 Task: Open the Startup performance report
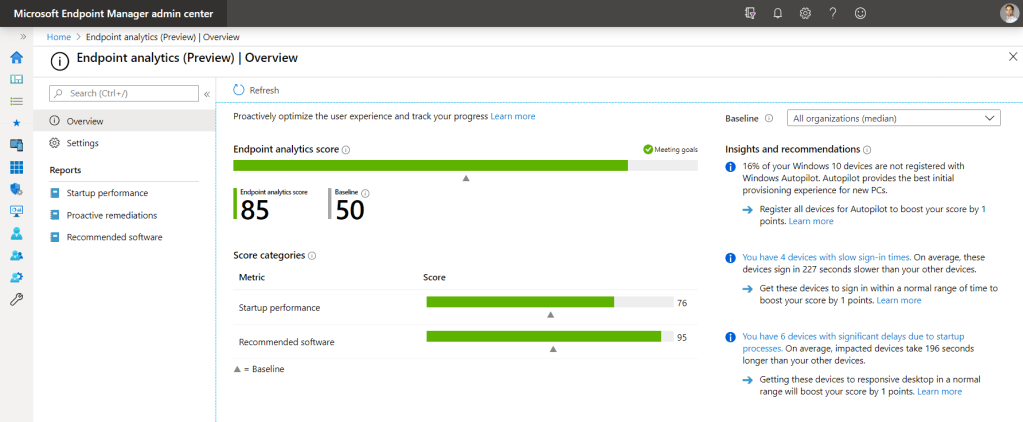tap(107, 192)
